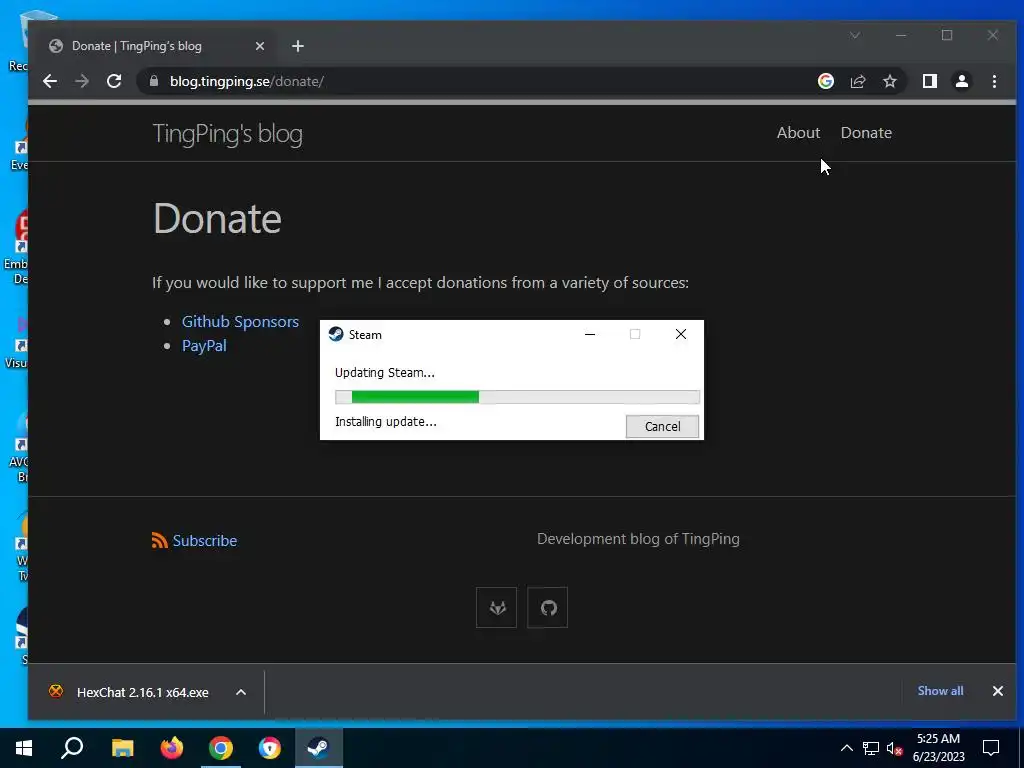Switch to Steam in taskbar
This screenshot has height=768, width=1024.
319,748
